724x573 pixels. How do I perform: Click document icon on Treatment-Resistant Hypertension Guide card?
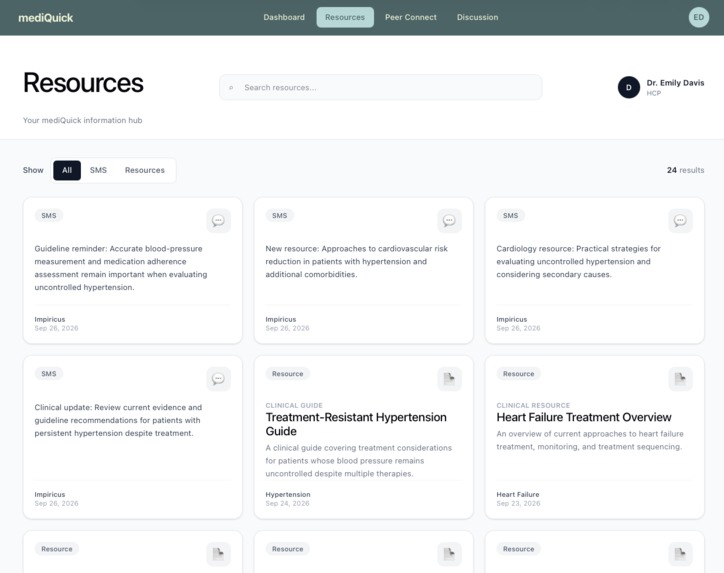(x=449, y=379)
